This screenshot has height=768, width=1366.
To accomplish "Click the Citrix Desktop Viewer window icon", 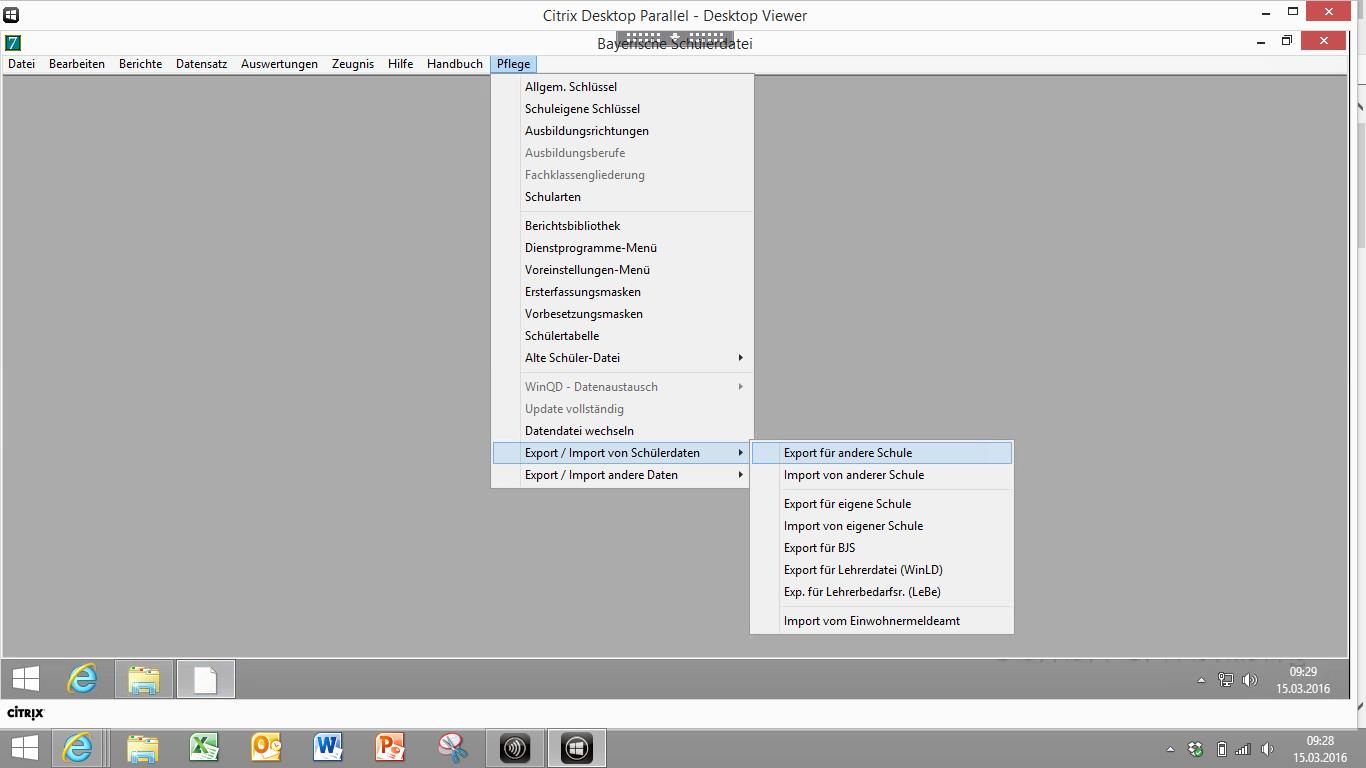I will (11, 15).
